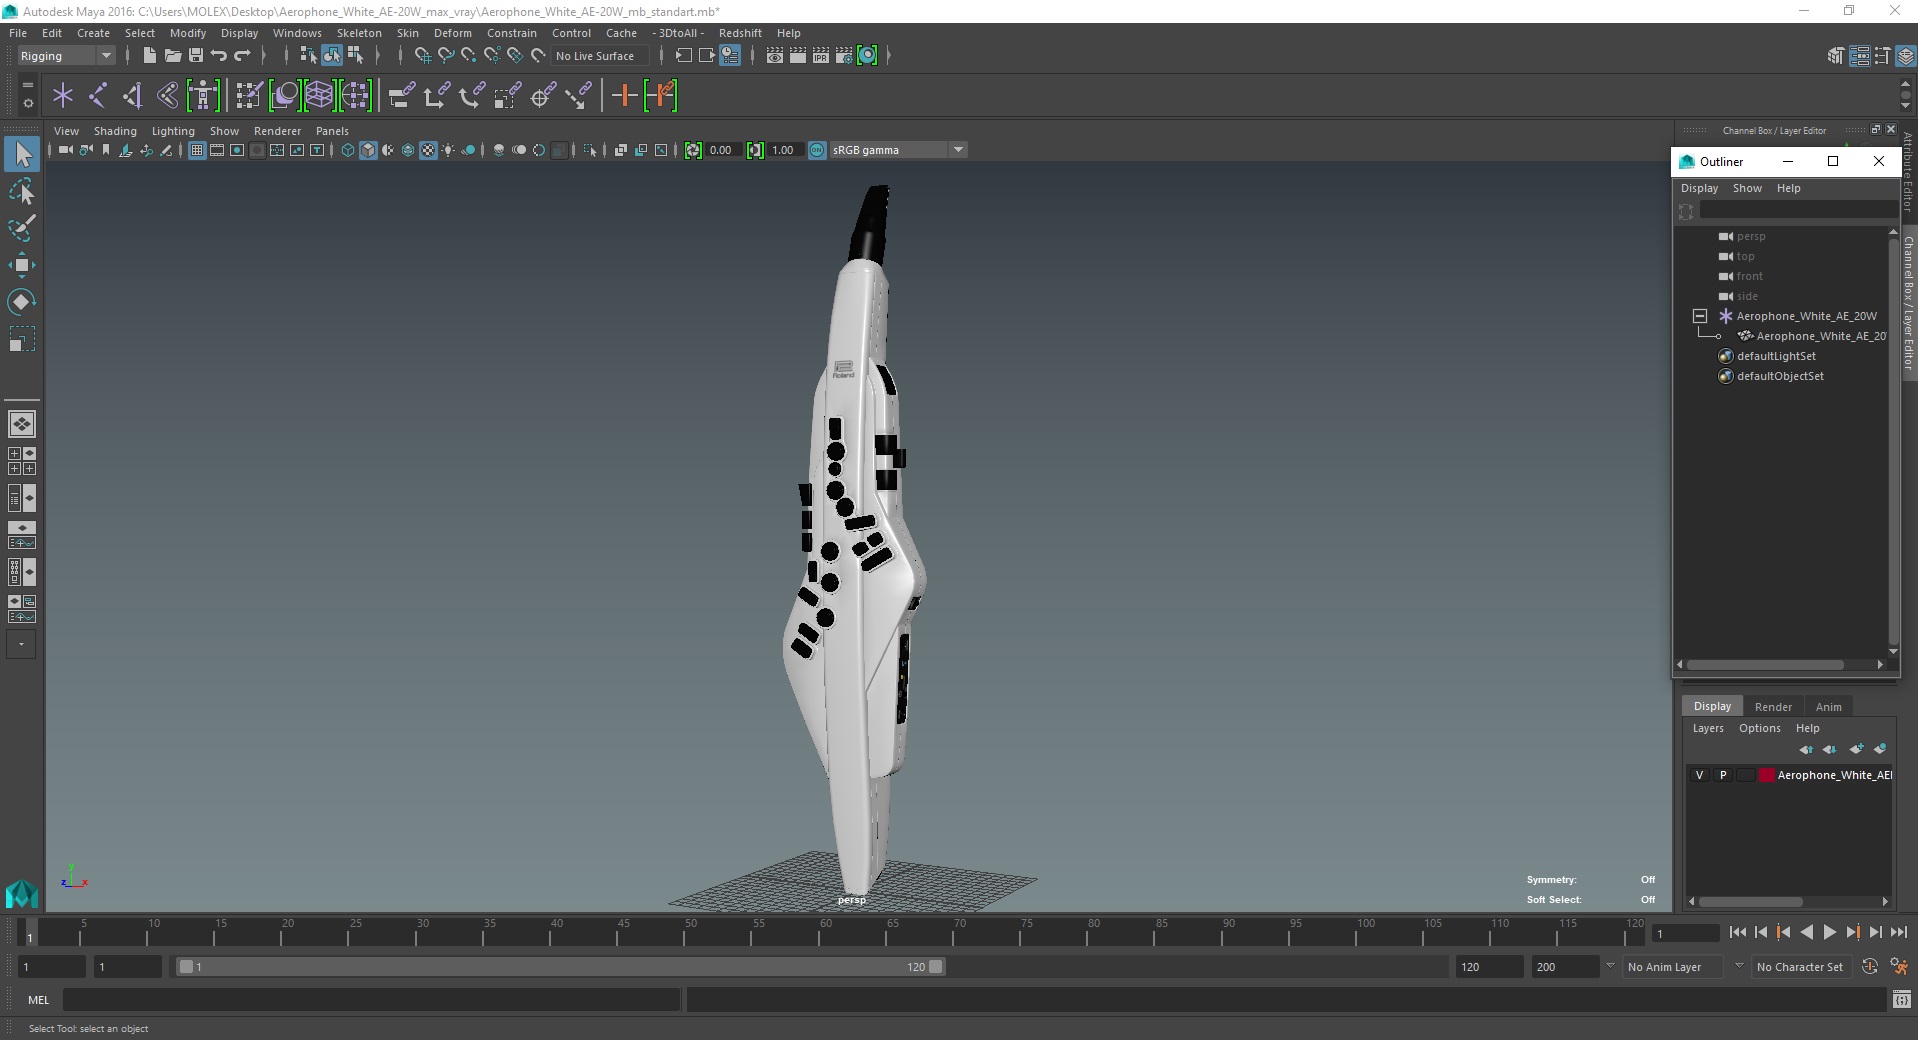
Task: Toggle color management ON button
Action: (817, 150)
